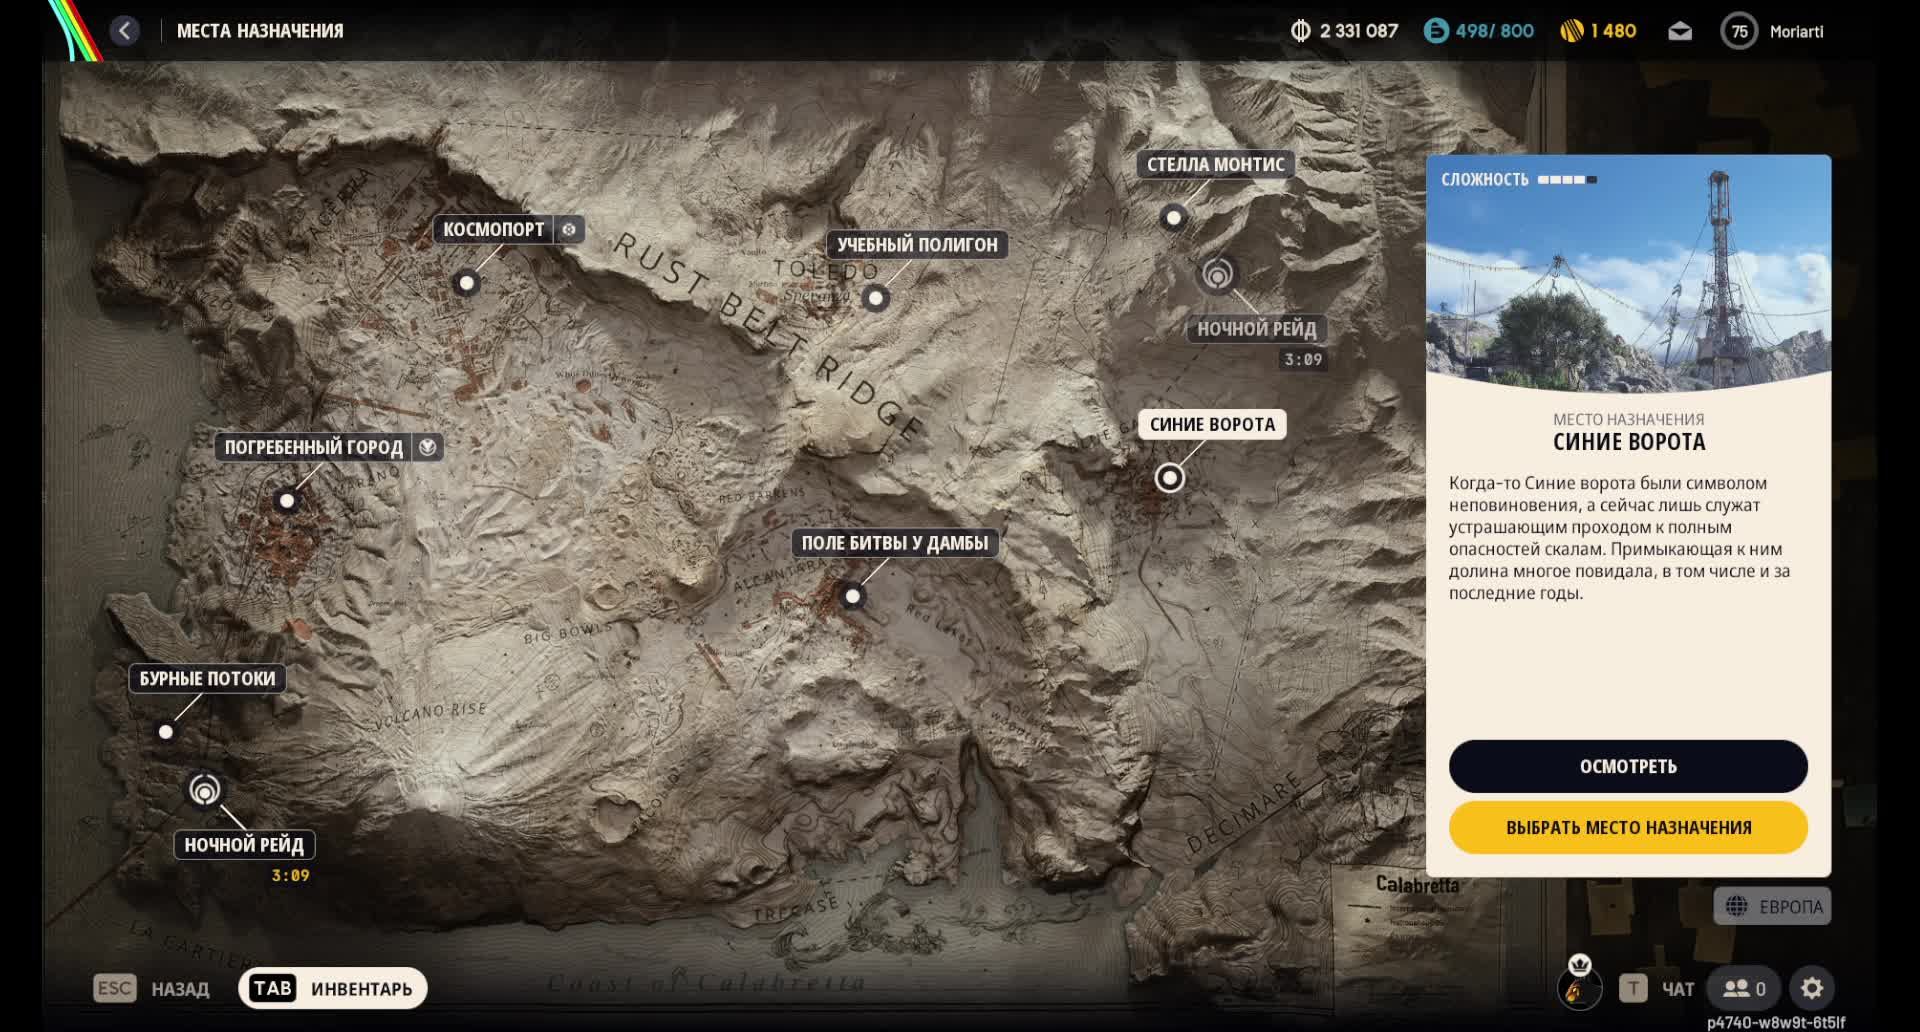The height and width of the screenshot is (1032, 1920).
Task: Click the 3:09 timer under Стелла Монтис raid
Action: coord(1303,360)
